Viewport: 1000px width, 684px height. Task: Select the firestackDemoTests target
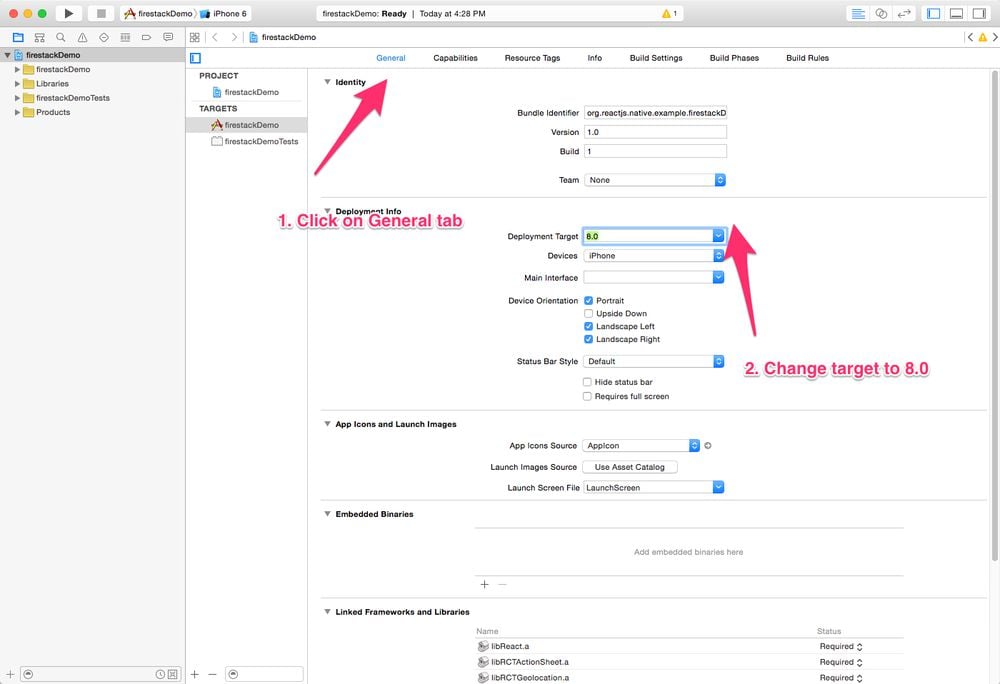[254, 142]
